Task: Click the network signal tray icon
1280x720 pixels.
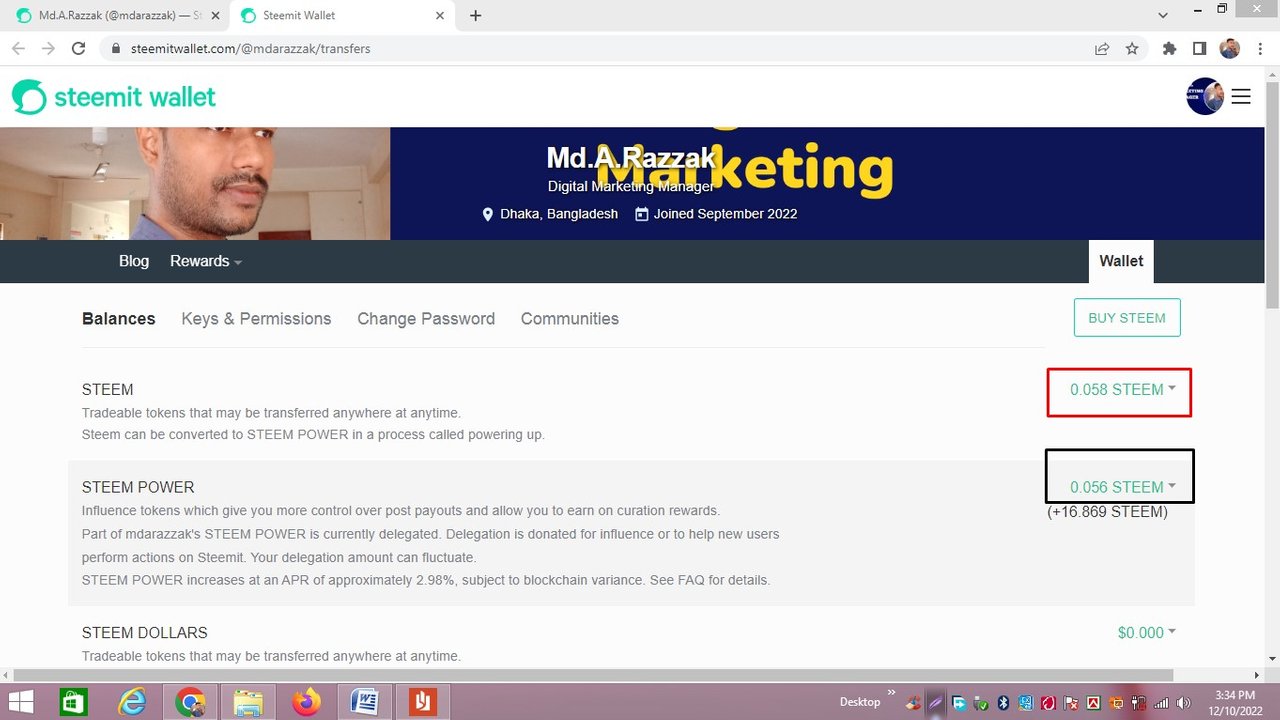Action: (1161, 703)
